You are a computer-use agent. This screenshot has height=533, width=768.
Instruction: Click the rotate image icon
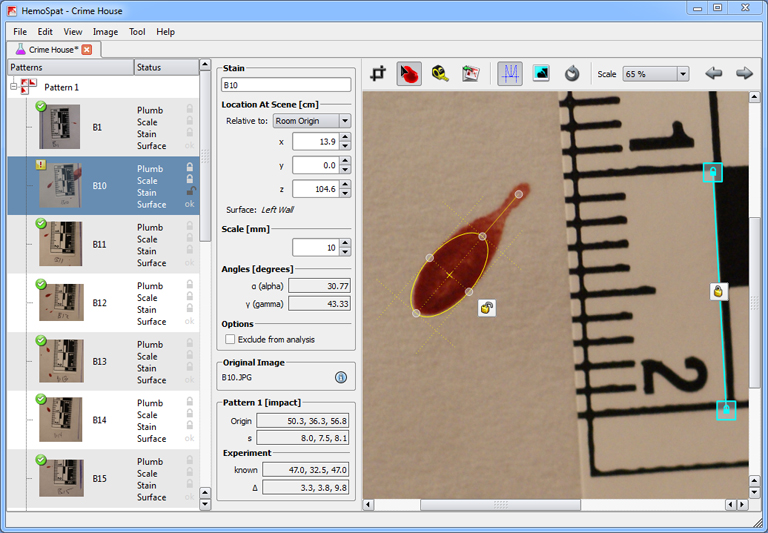click(x=572, y=73)
